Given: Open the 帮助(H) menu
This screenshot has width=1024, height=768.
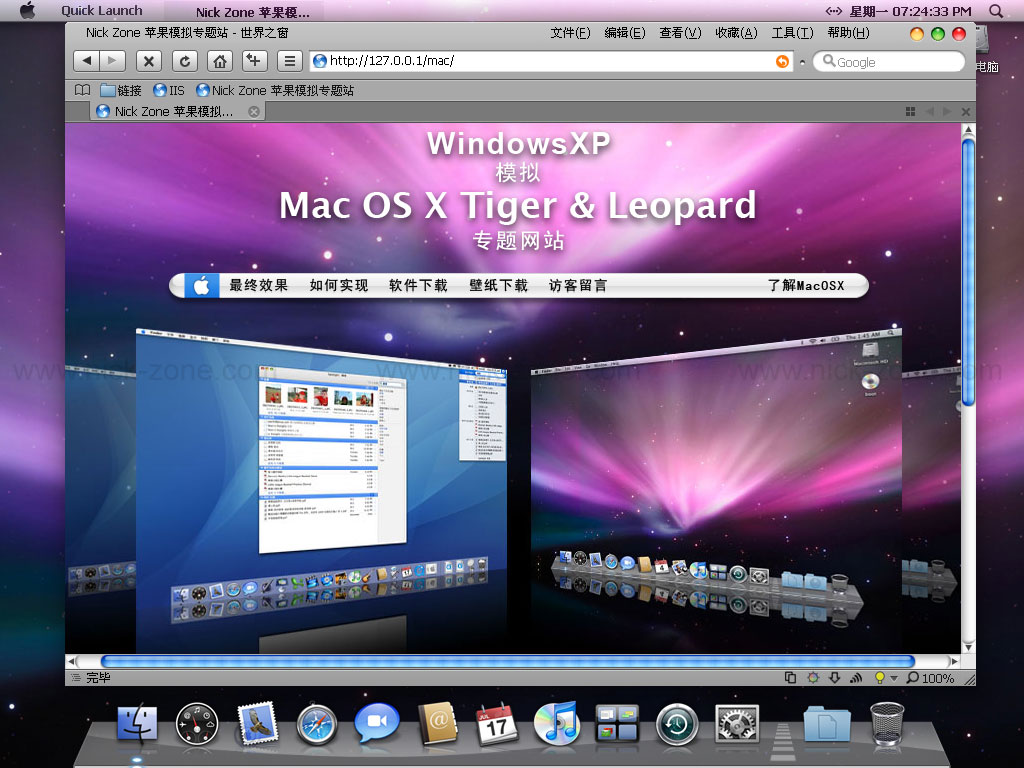Looking at the screenshot, I should click(848, 33).
